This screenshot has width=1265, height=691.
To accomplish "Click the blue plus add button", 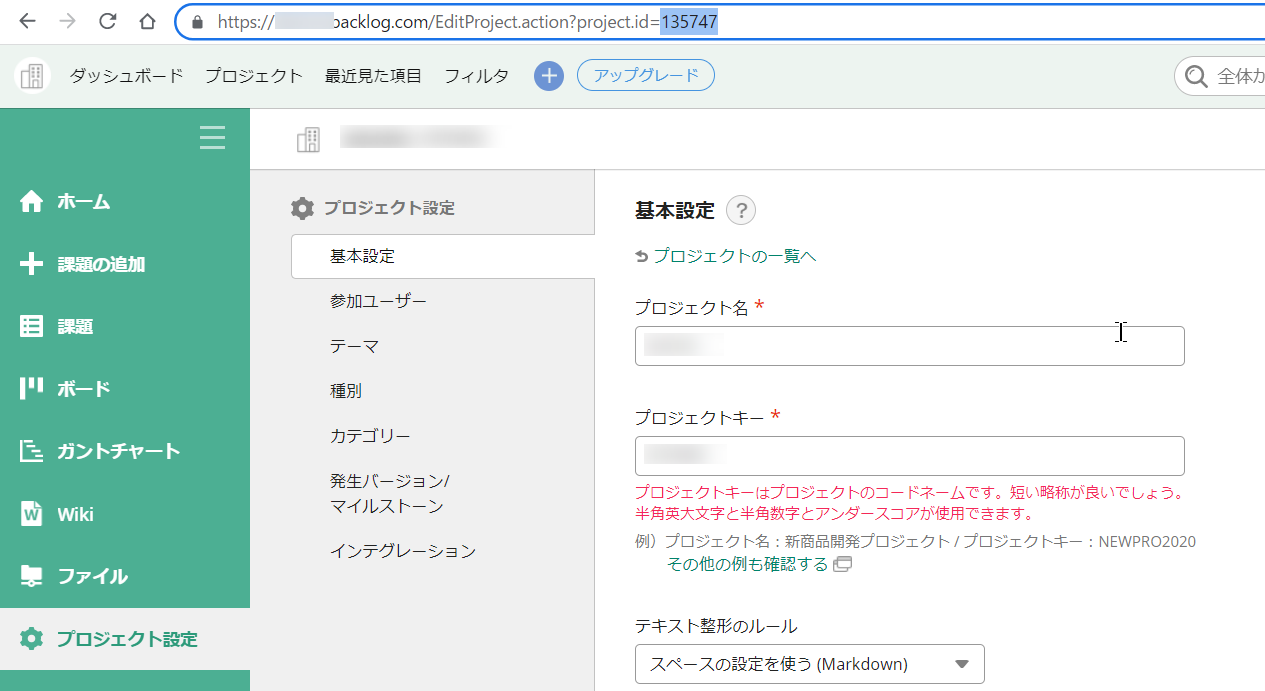I will tap(549, 76).
